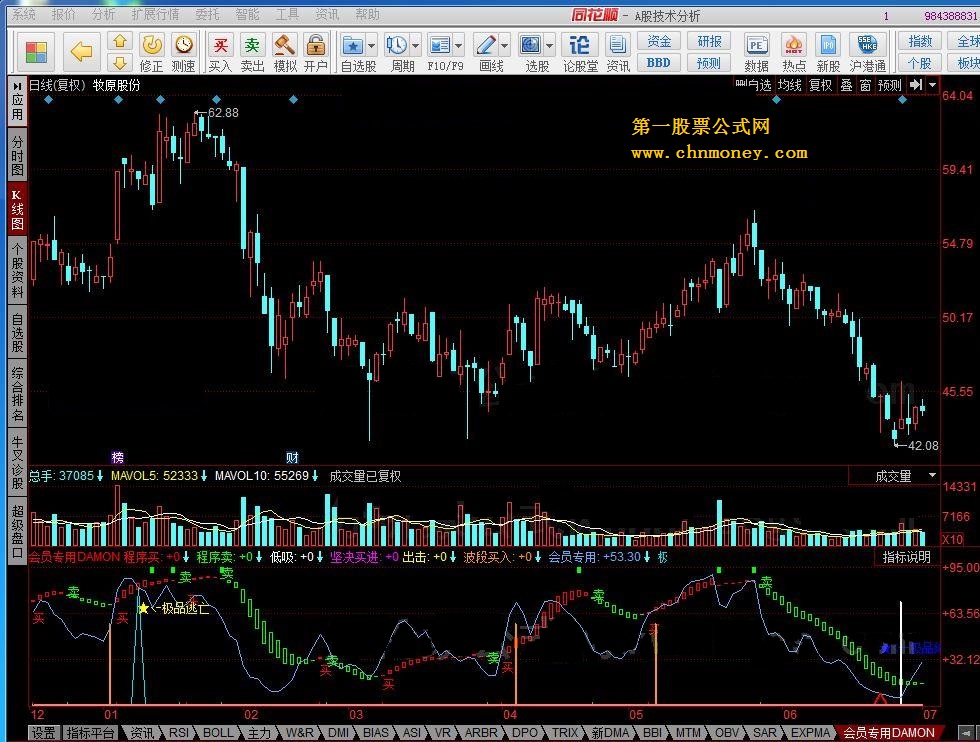Open the 修正 correction tool

[x=152, y=53]
